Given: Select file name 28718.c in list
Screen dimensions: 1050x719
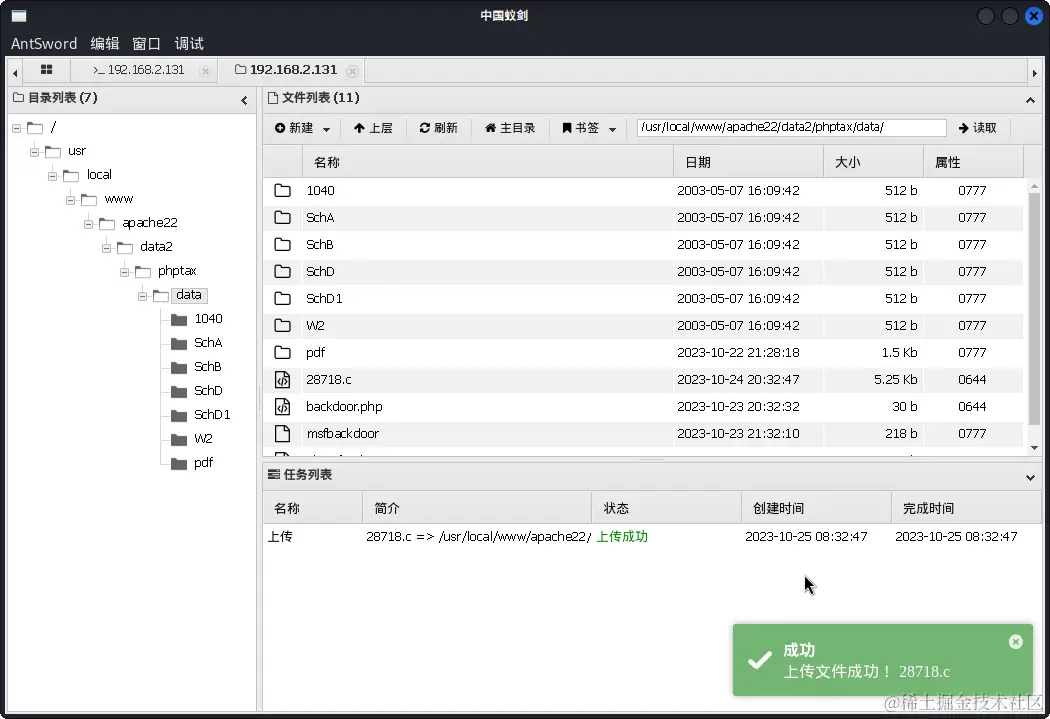Looking at the screenshot, I should point(329,380).
